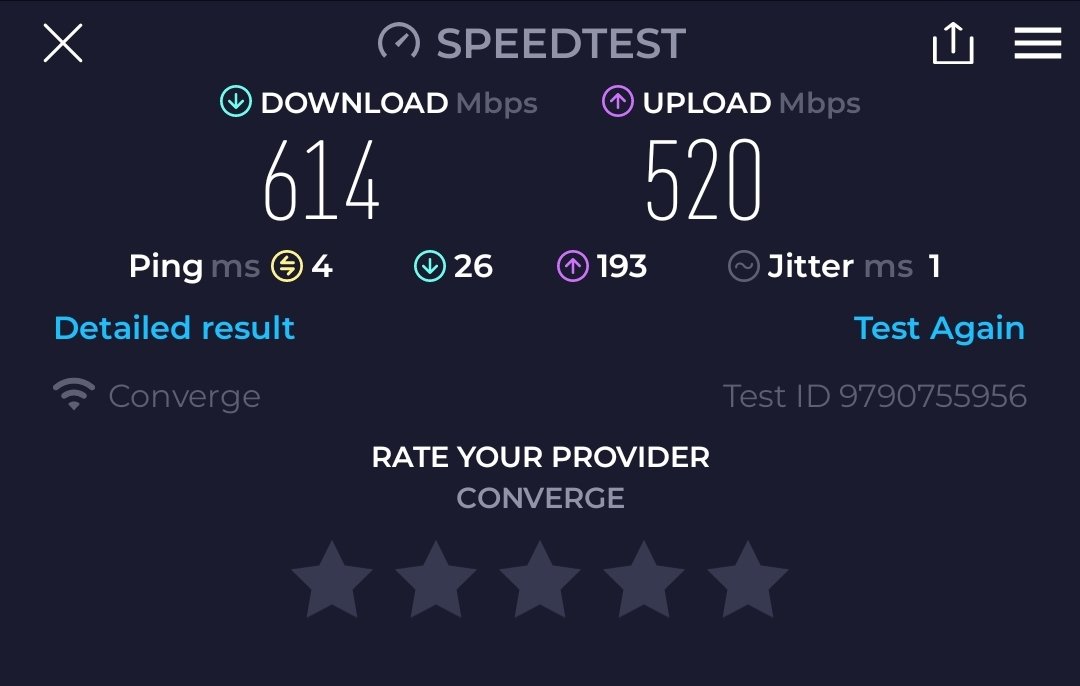Close the results with the X icon
This screenshot has width=1080, height=686.
63,43
